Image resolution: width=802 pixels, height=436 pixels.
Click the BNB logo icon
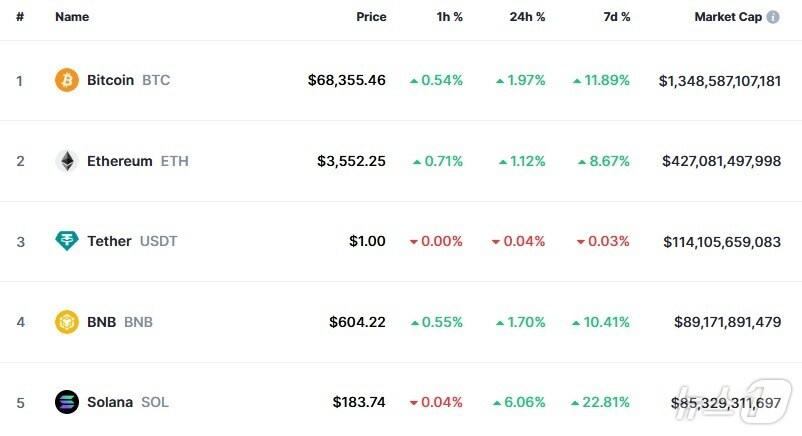pyautogui.click(x=66, y=322)
